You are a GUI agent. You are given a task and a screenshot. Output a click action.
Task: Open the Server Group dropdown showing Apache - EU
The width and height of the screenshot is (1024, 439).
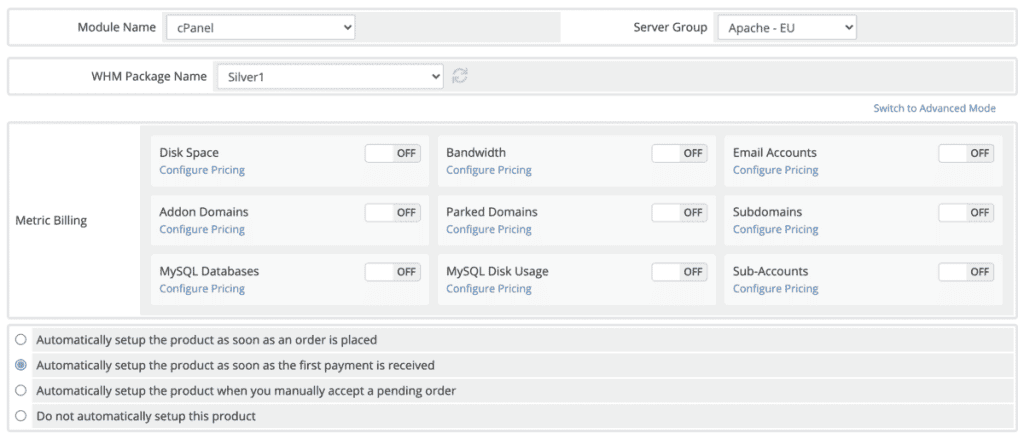[787, 28]
